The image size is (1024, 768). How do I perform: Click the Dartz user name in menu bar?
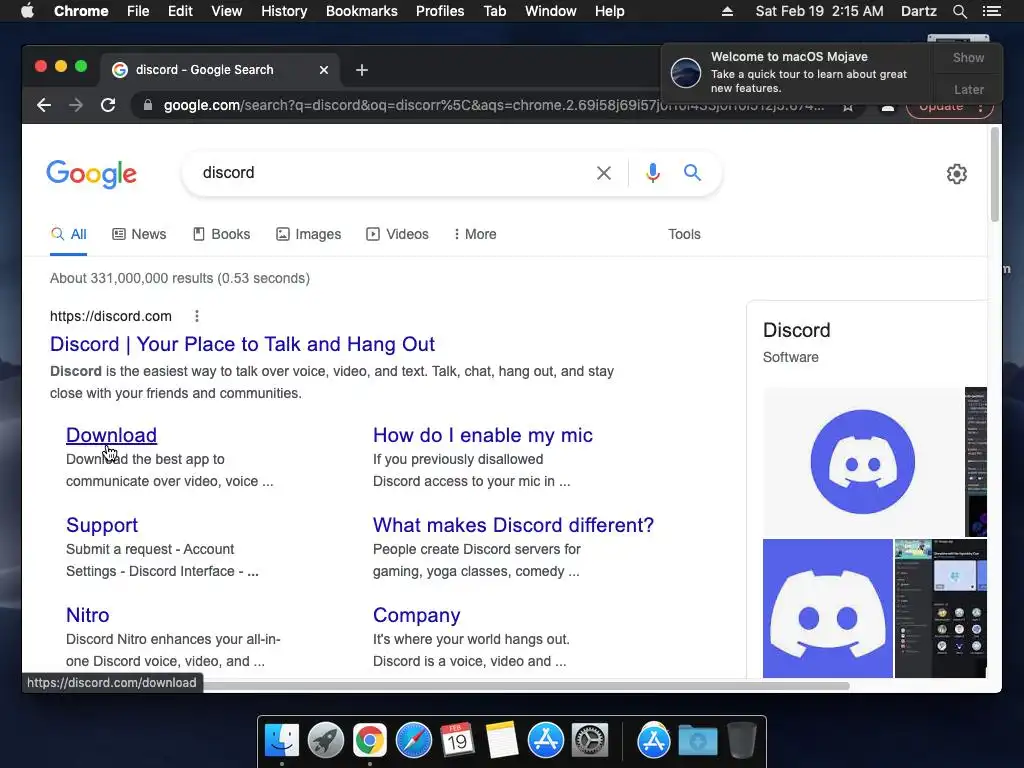tap(918, 11)
